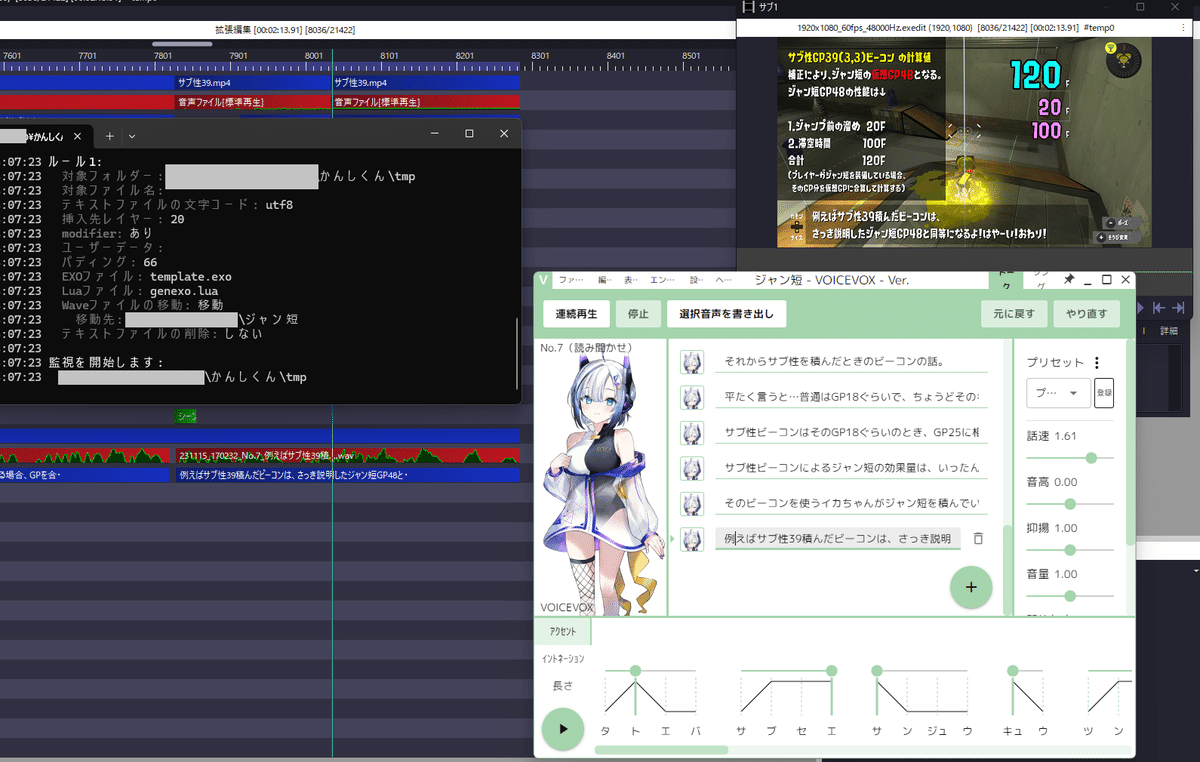The width and height of the screenshot is (1200, 762).
Task: Select サブ性39.mp4 clip after the playhead
Action: click(426, 83)
